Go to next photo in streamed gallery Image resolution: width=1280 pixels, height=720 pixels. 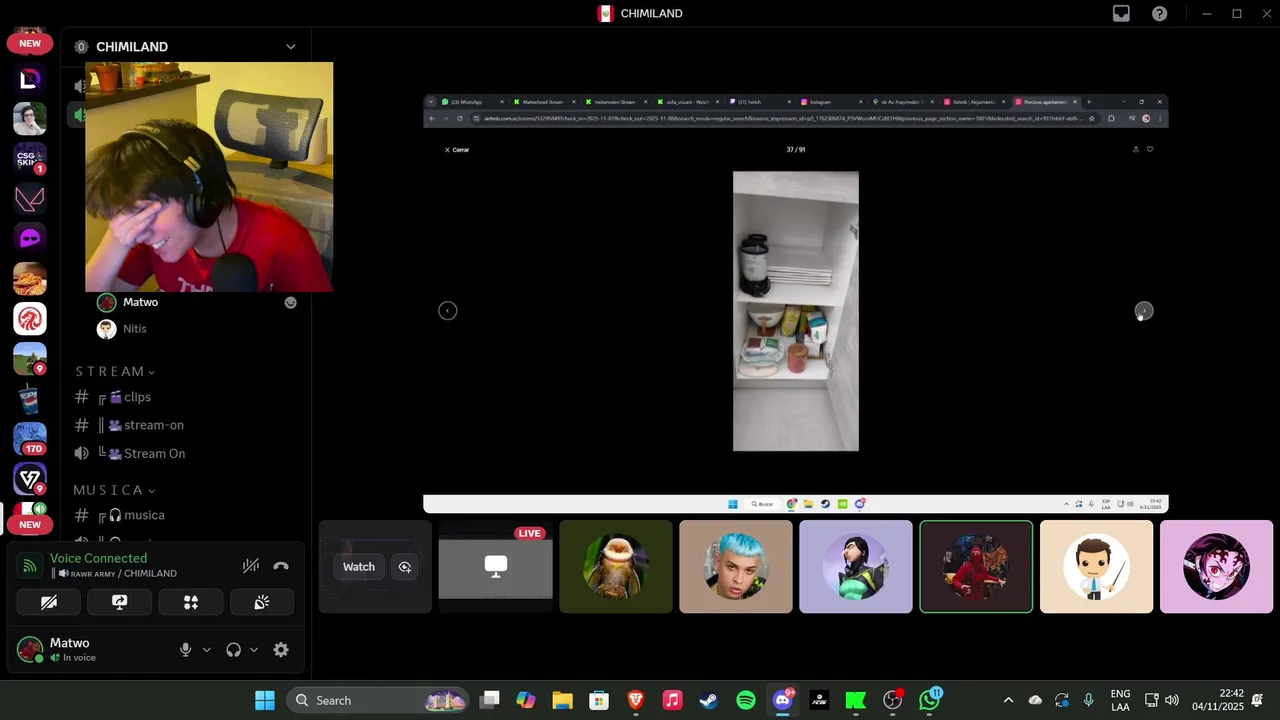[x=1144, y=311]
